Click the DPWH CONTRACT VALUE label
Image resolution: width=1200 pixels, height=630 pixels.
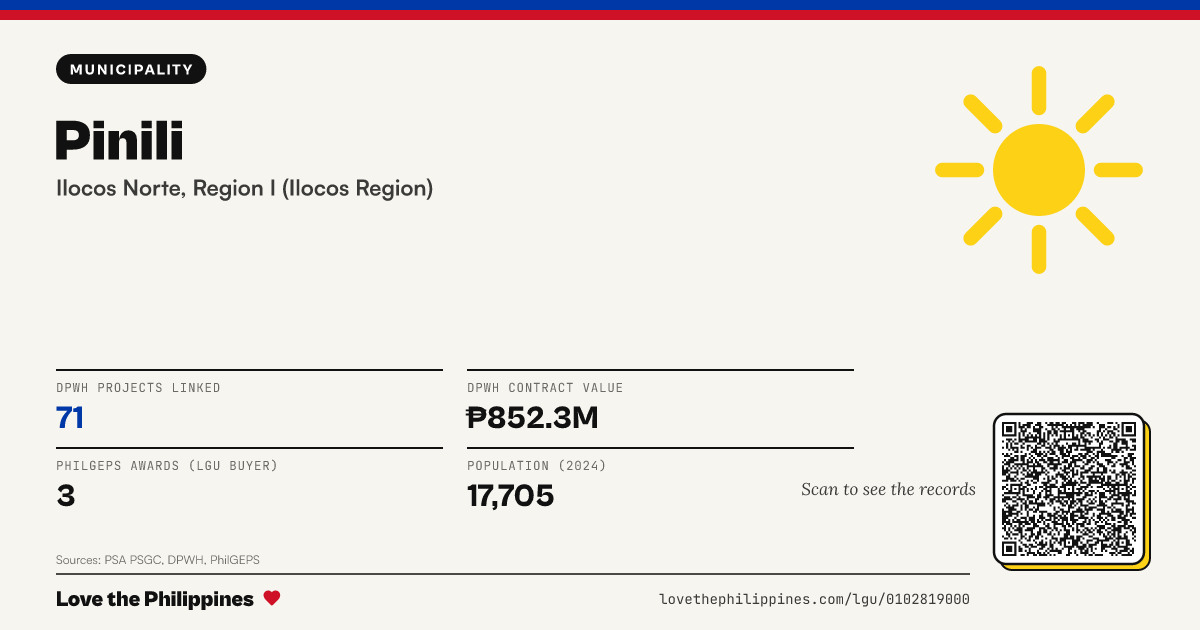pyautogui.click(x=545, y=388)
